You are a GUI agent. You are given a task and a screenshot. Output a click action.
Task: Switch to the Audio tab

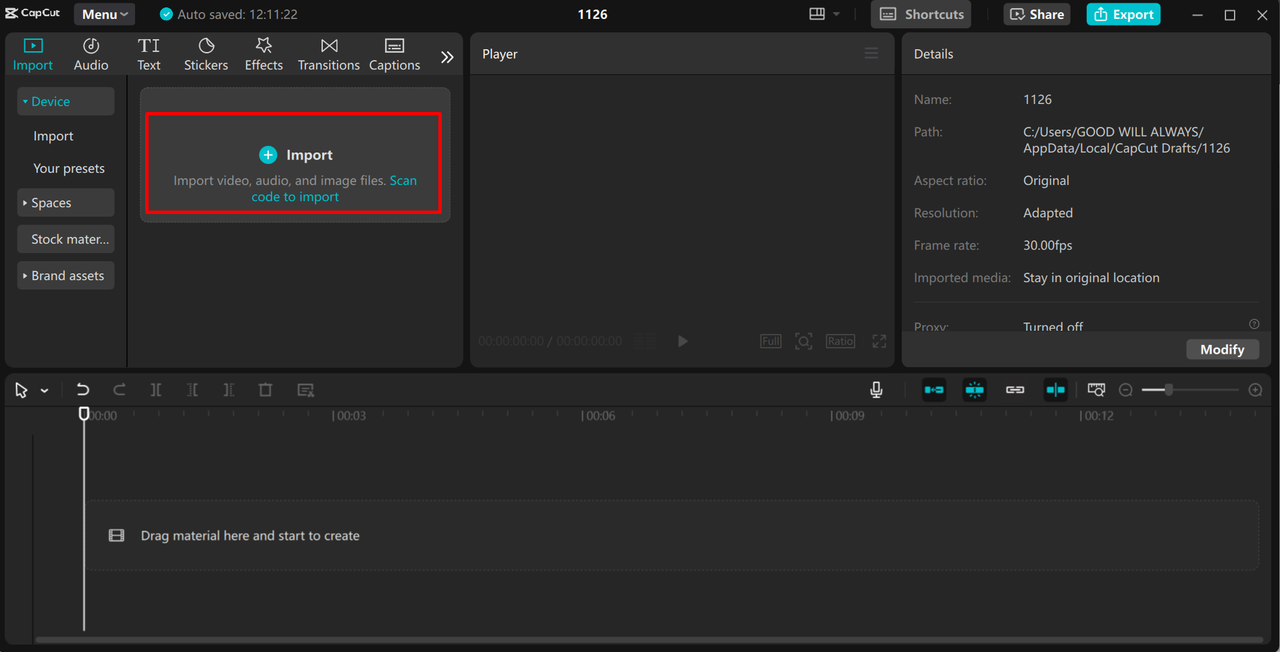click(91, 55)
